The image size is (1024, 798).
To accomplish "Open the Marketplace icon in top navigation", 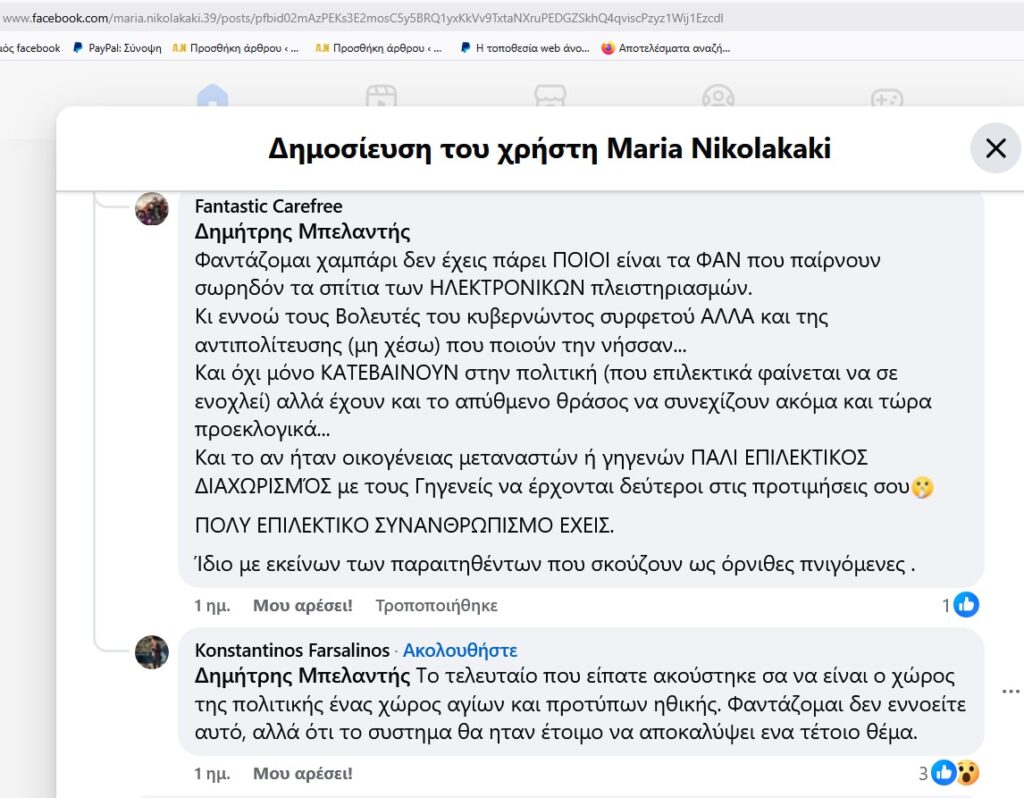I will (x=550, y=96).
